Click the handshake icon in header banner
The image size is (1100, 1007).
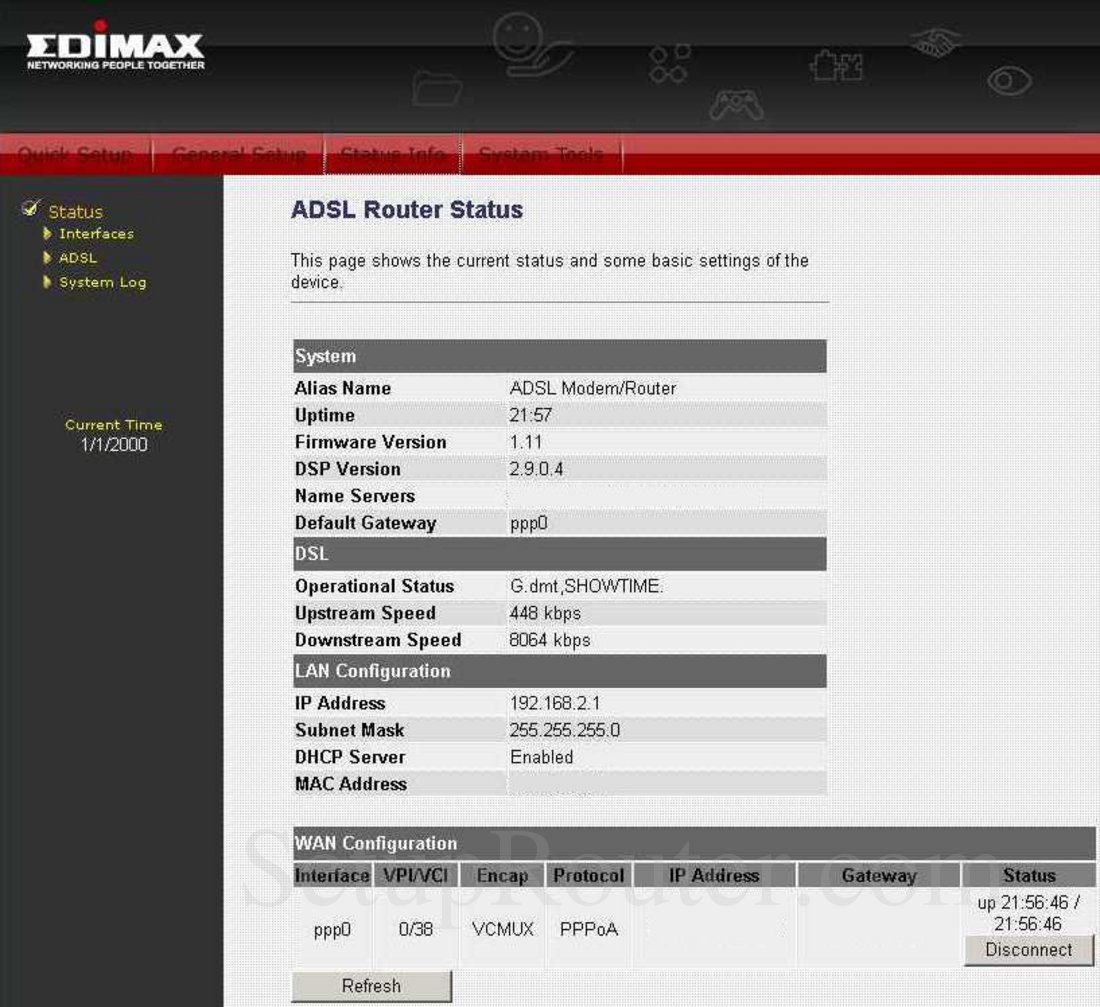[x=935, y=42]
